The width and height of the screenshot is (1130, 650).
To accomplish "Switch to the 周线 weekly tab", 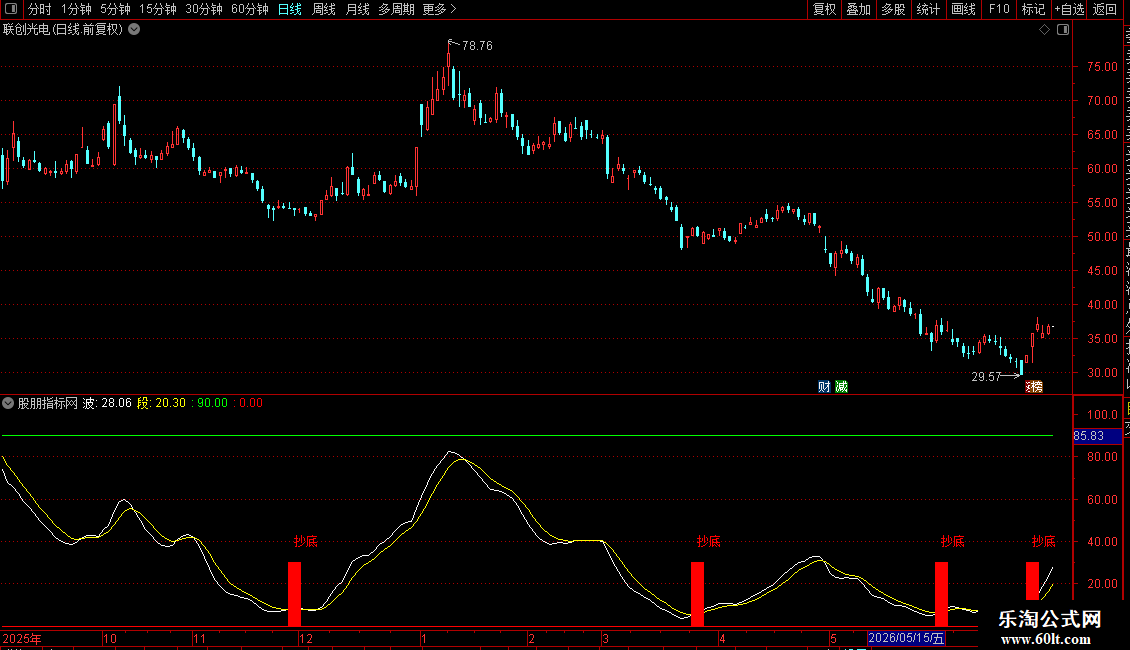I will (324, 9).
